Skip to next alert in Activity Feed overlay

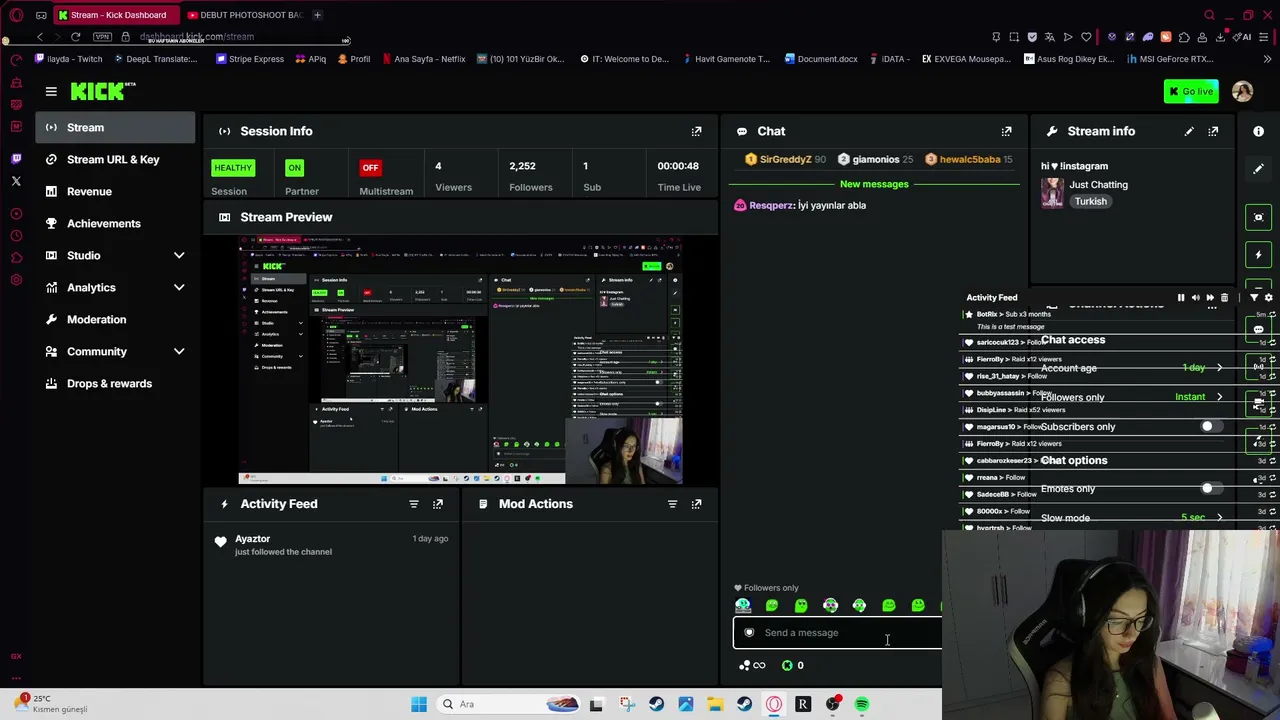coord(1210,298)
